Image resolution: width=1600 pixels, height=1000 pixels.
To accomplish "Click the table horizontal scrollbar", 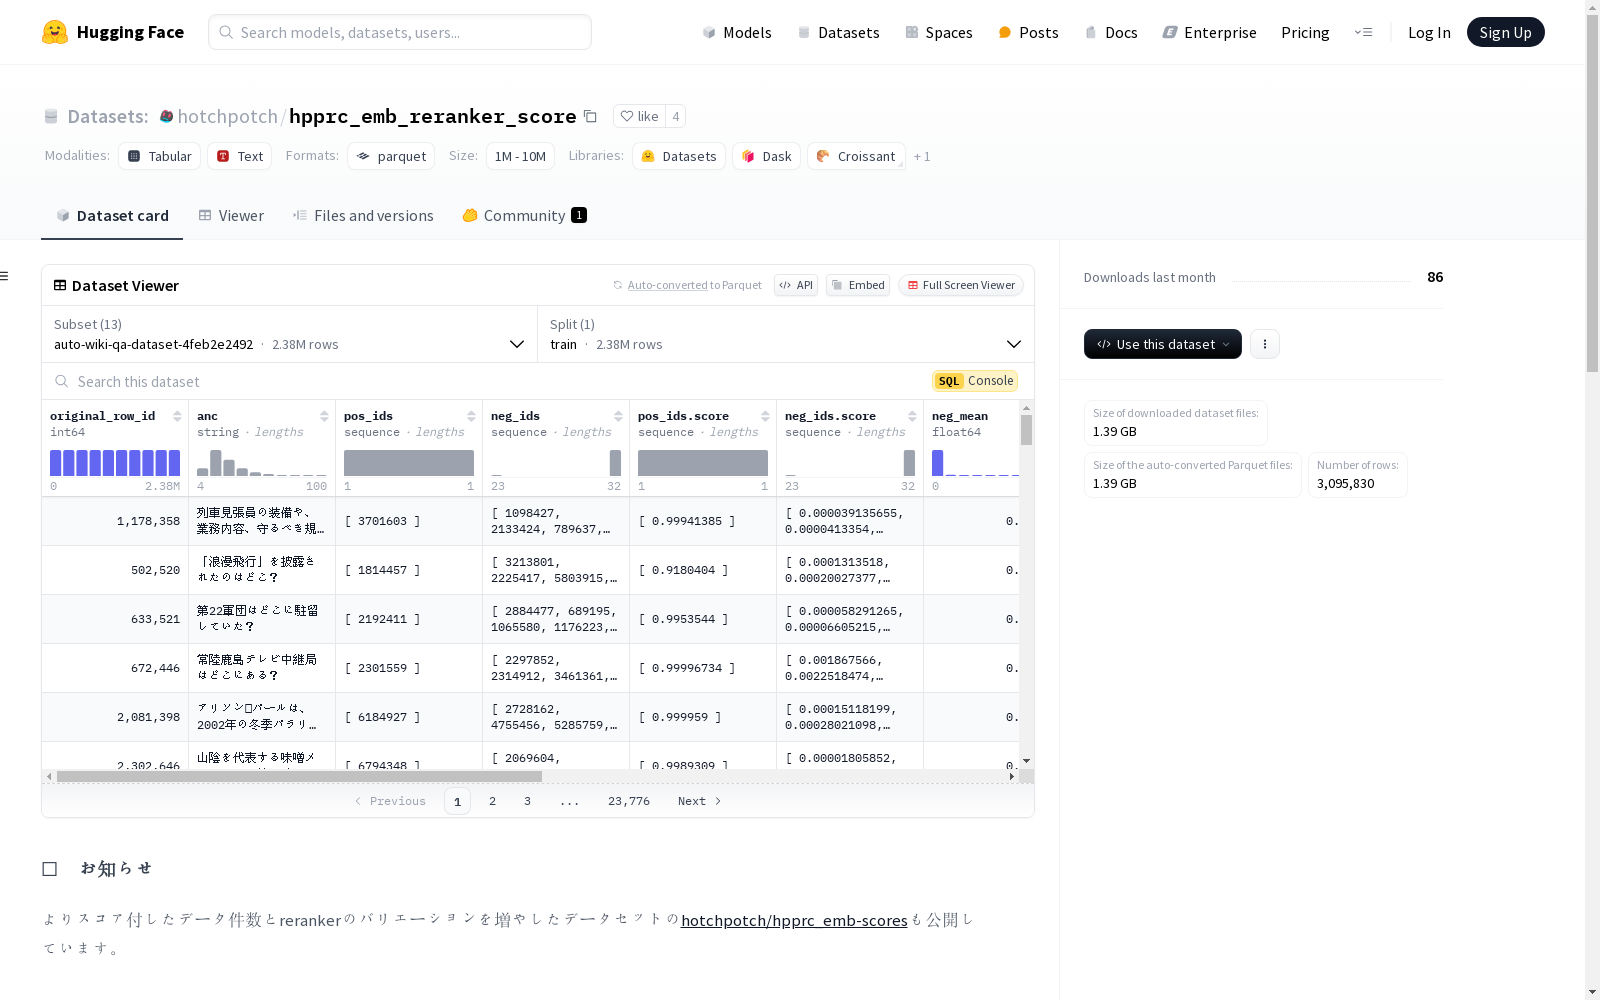I will 299,776.
